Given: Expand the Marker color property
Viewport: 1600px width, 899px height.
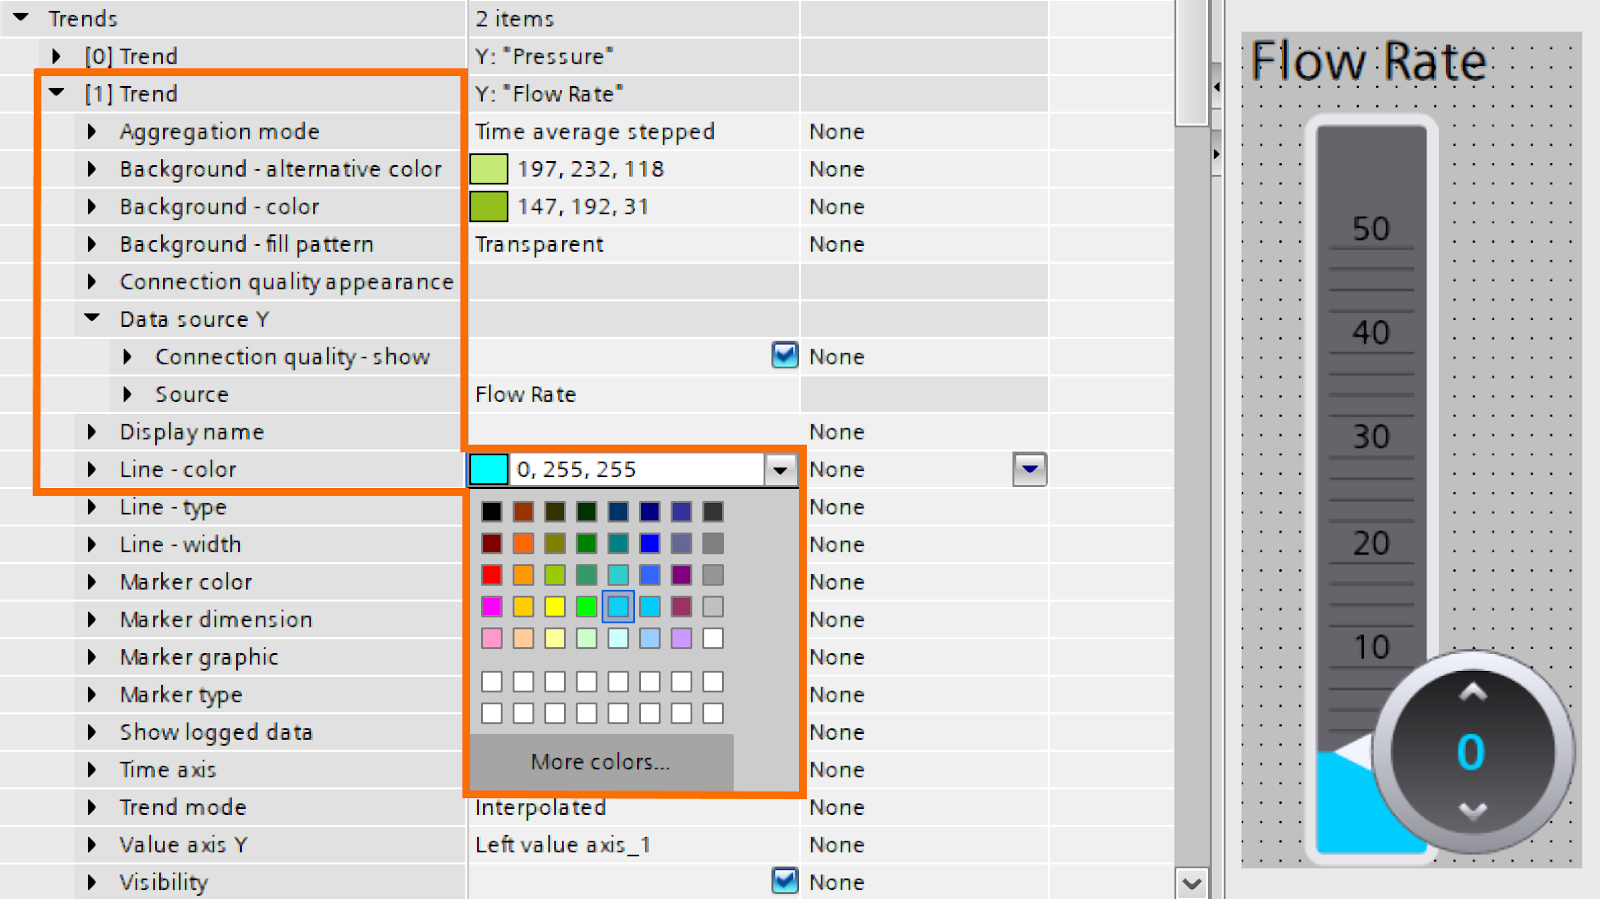Looking at the screenshot, I should pos(92,582).
